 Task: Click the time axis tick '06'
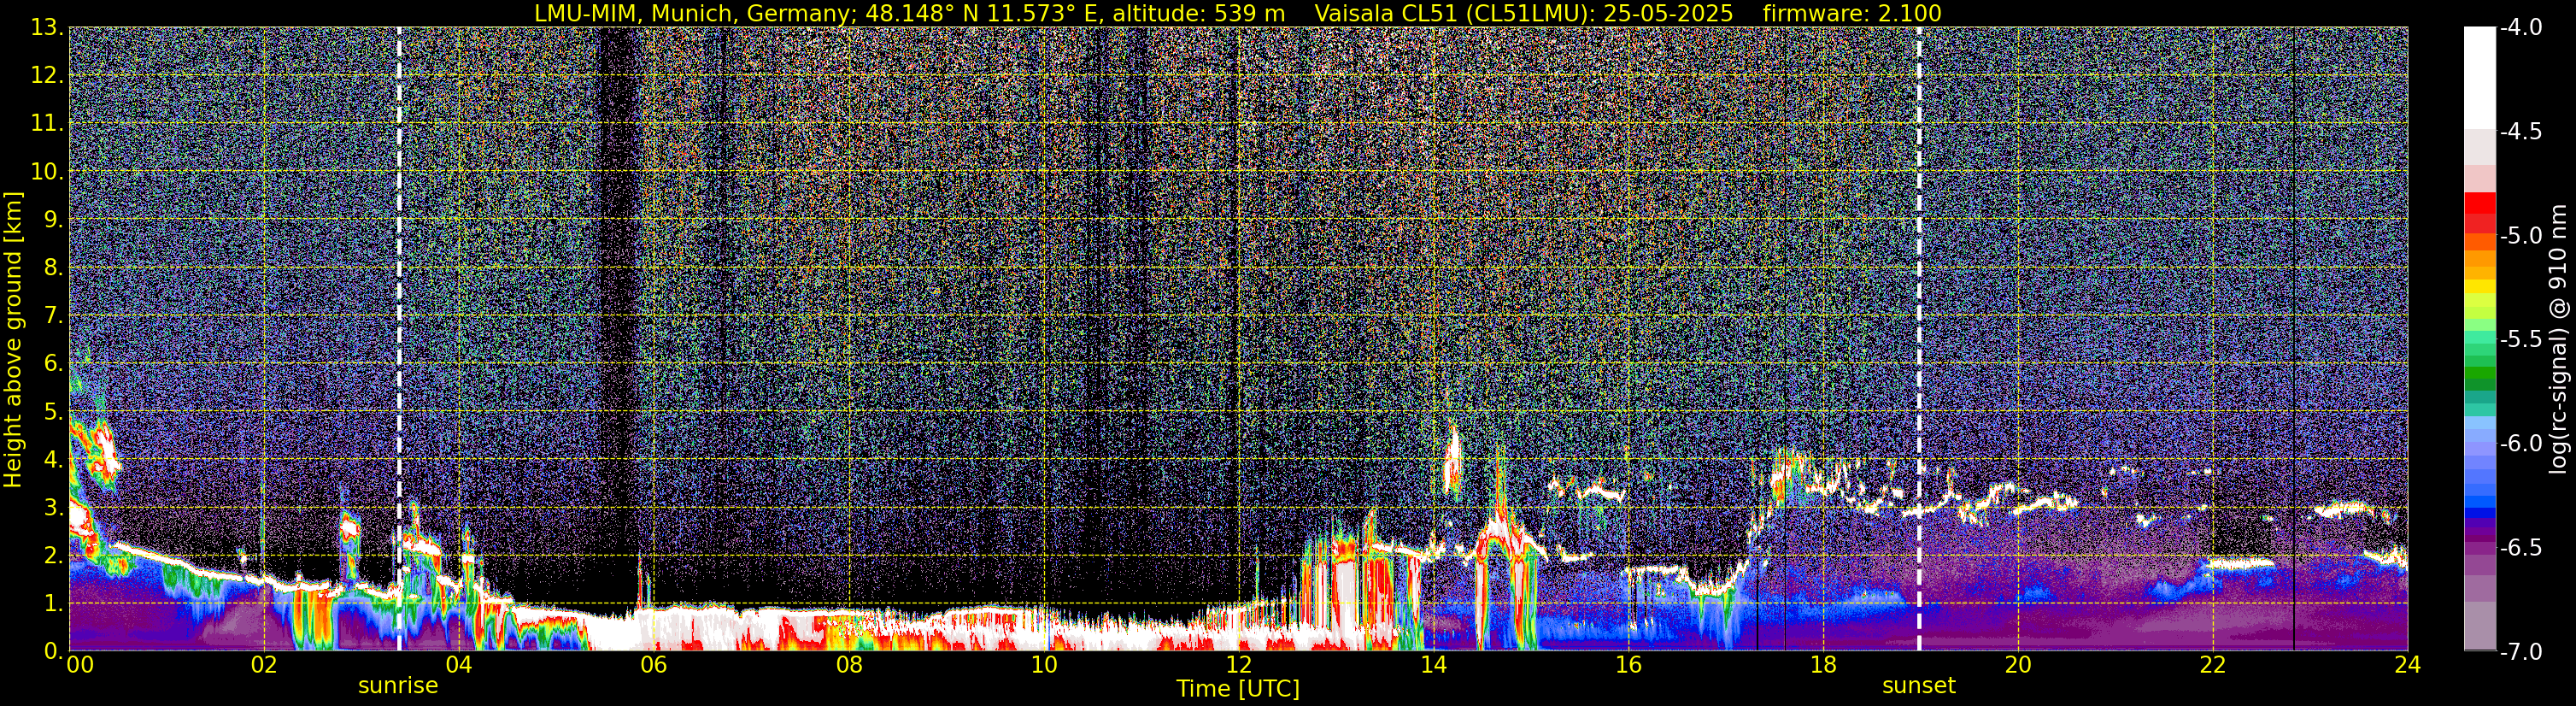click(653, 665)
